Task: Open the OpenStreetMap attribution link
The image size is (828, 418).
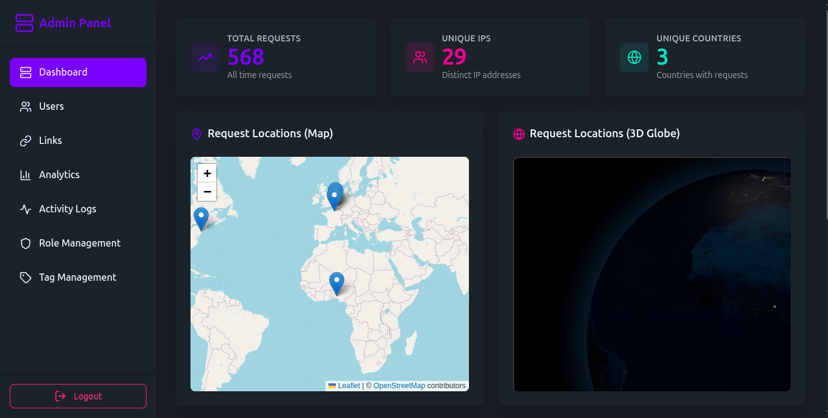Action: click(x=399, y=386)
